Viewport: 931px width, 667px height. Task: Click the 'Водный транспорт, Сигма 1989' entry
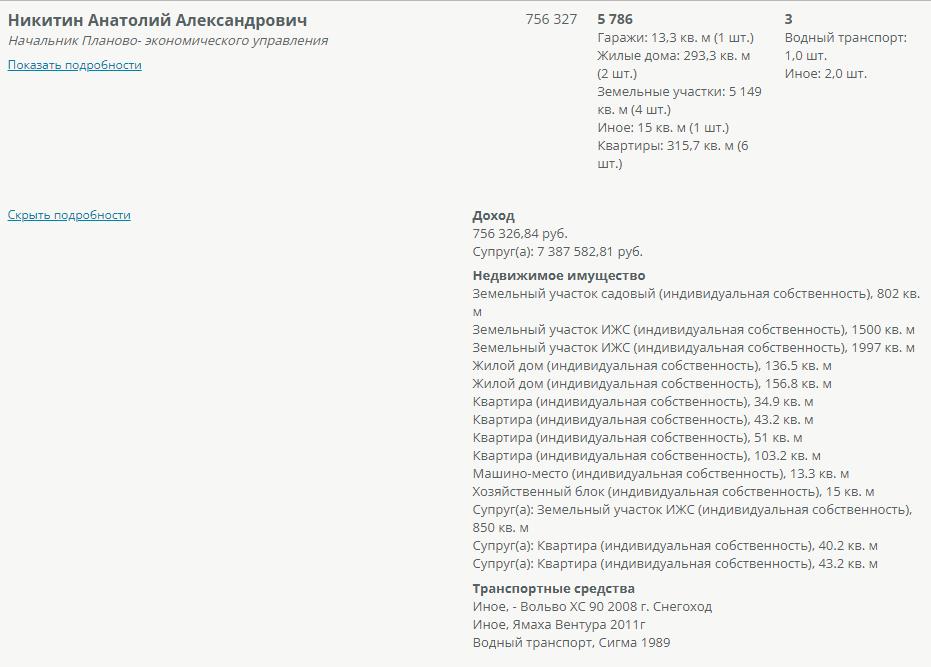click(x=571, y=643)
